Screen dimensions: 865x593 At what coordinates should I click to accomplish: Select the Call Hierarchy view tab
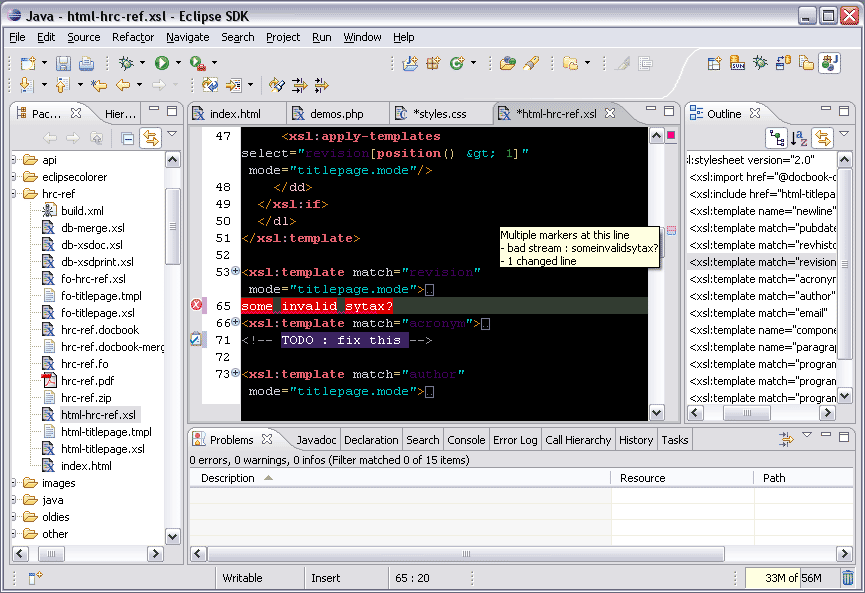pos(580,439)
